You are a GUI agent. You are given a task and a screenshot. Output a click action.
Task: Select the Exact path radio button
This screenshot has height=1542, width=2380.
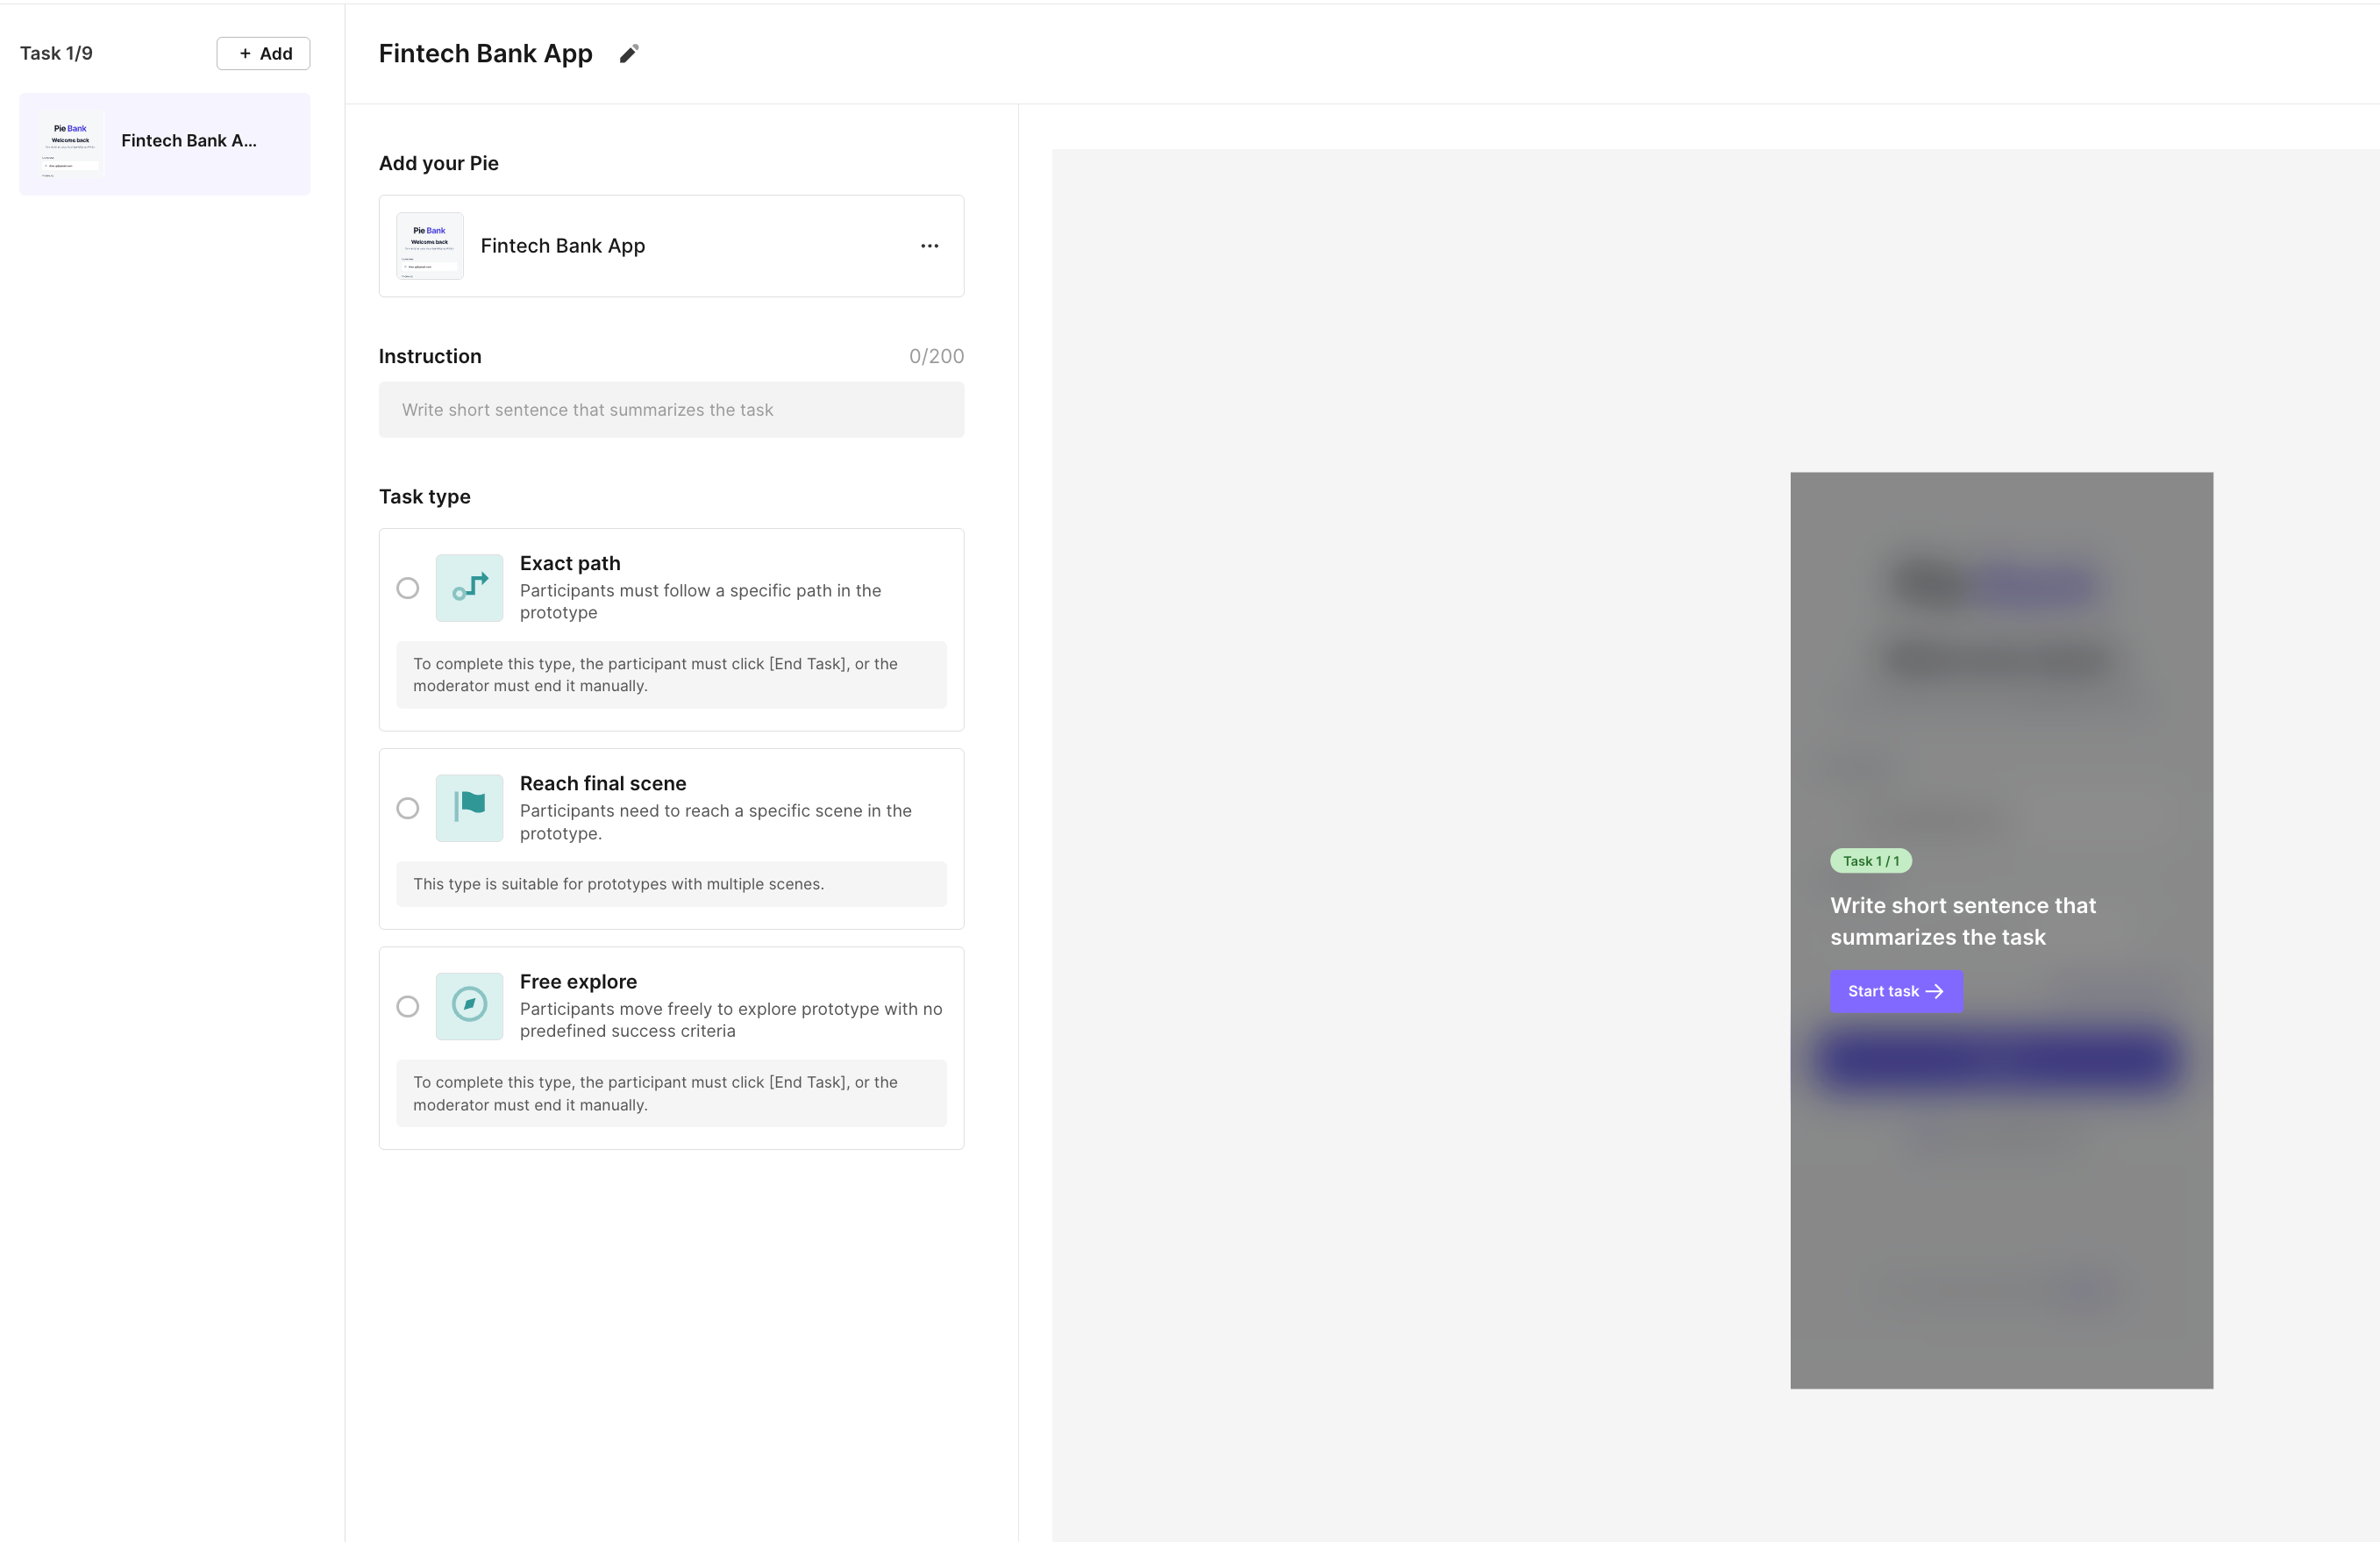(408, 588)
